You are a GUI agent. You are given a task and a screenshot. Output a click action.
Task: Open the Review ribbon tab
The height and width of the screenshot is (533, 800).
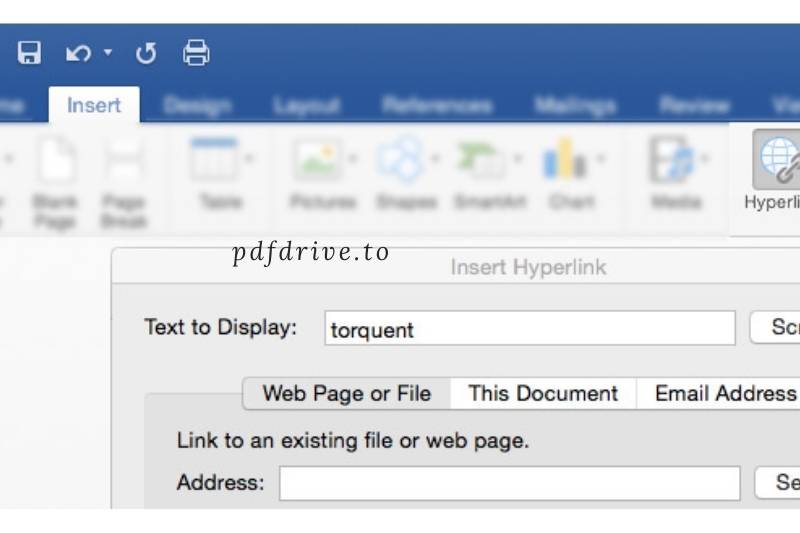point(694,105)
